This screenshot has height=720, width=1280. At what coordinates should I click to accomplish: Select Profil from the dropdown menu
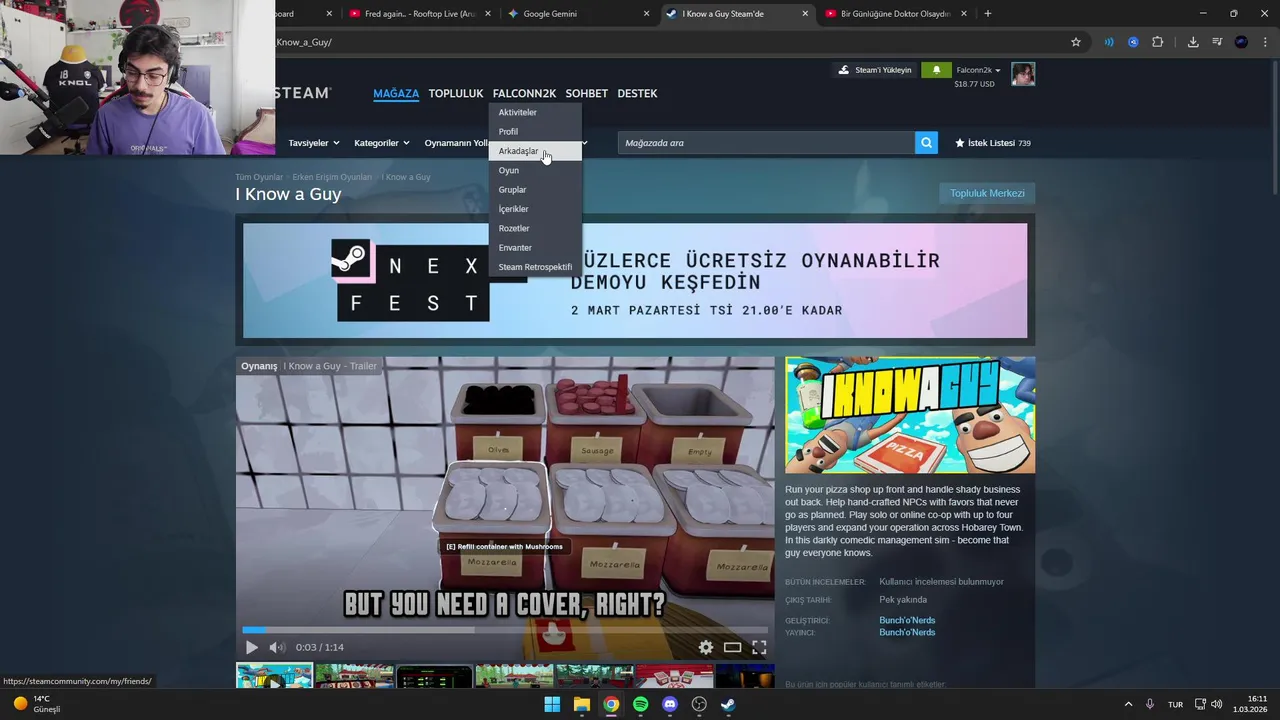click(x=535, y=132)
